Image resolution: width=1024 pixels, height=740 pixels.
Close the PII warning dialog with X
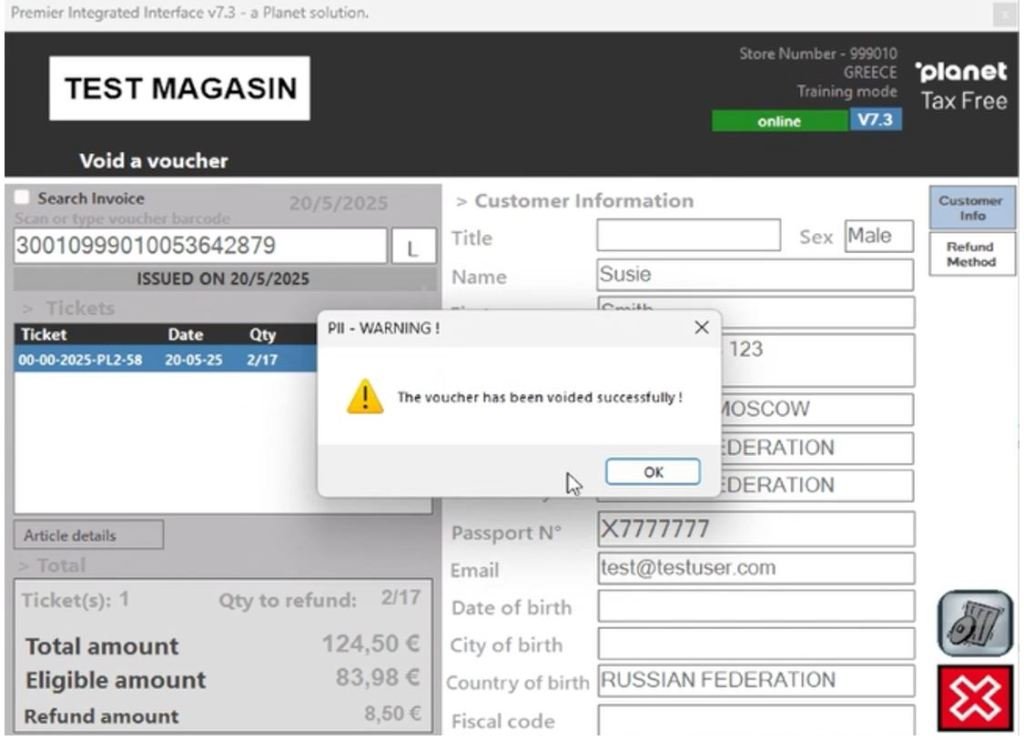click(701, 328)
